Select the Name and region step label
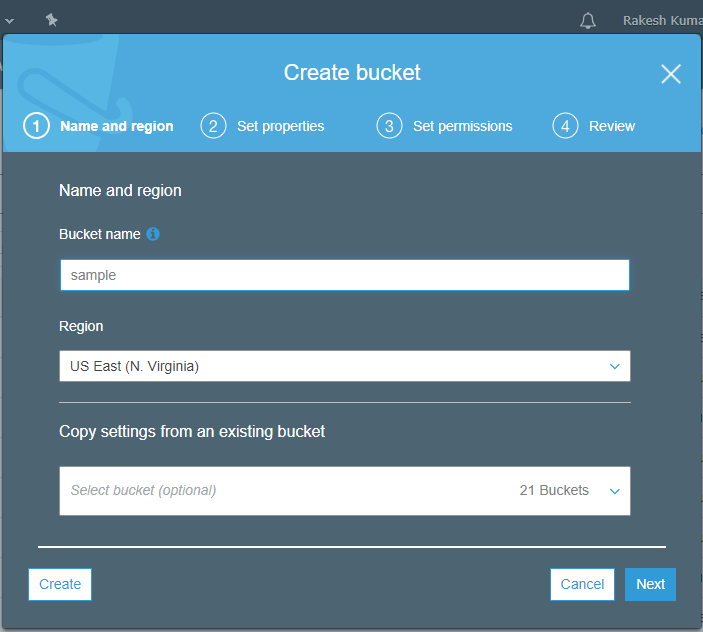703x632 pixels. coord(116,126)
